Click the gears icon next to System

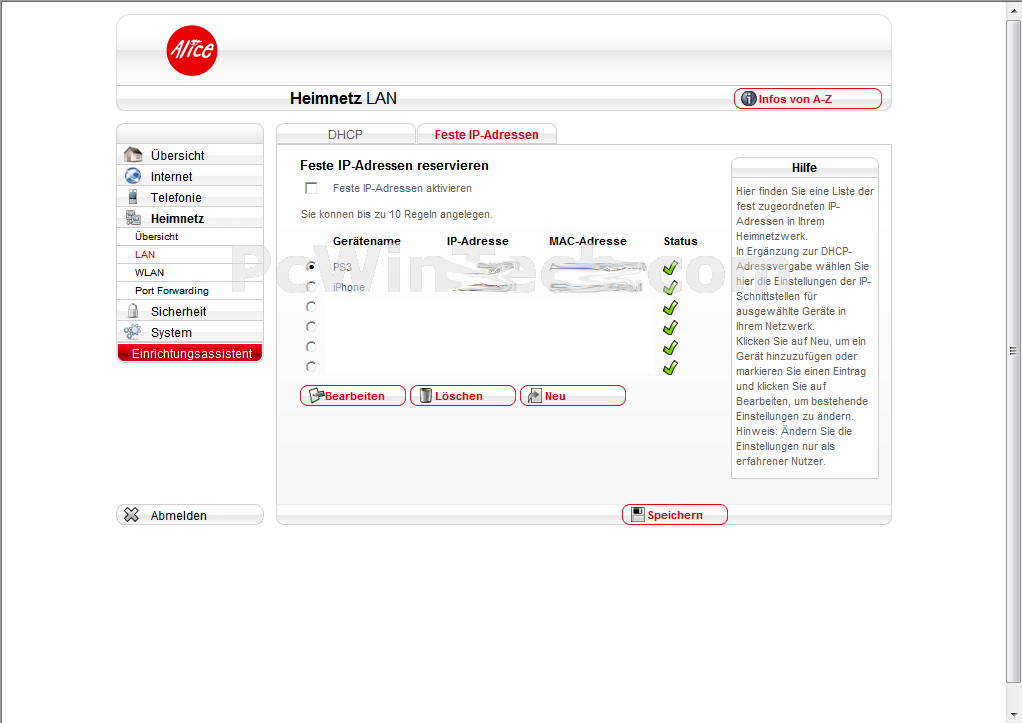(133, 332)
